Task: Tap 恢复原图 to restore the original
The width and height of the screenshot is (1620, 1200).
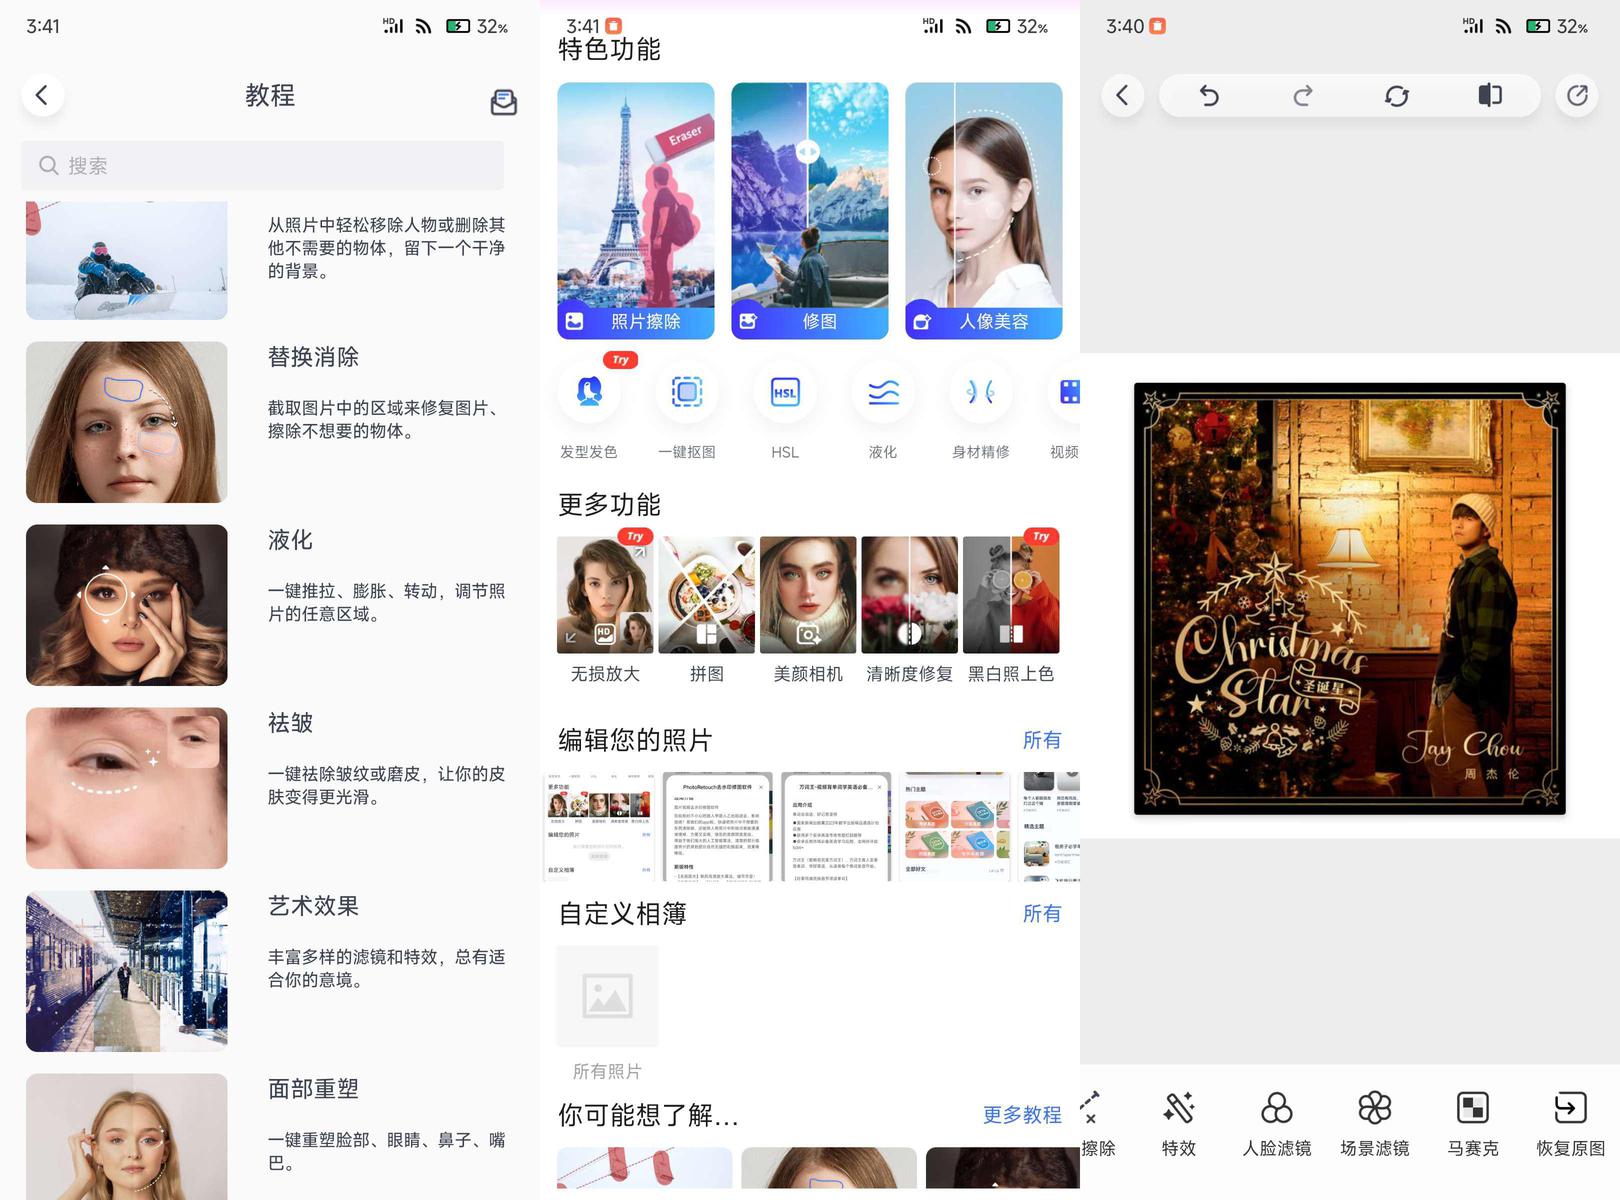Action: [1571, 1124]
